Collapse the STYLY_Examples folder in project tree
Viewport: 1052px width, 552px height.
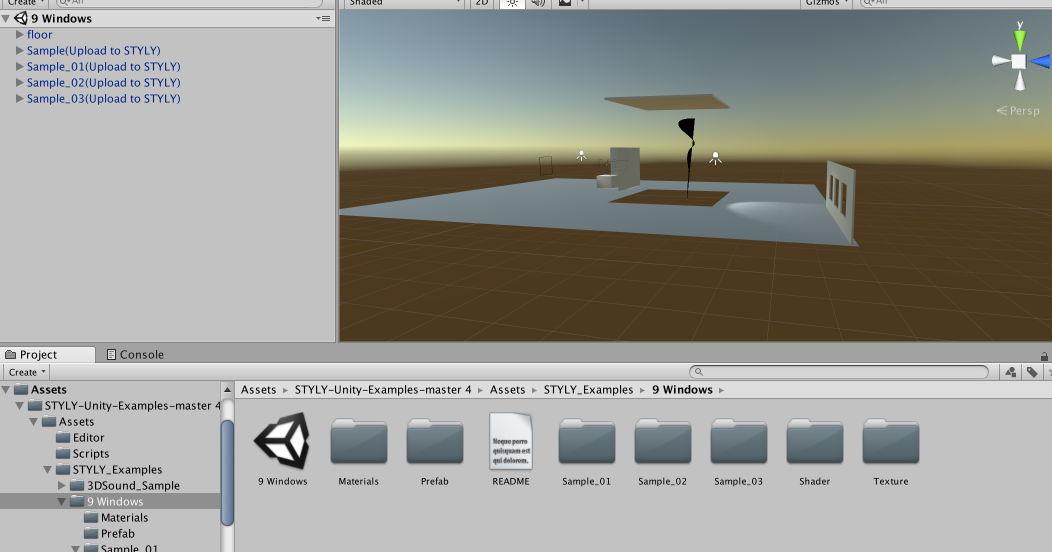click(48, 470)
